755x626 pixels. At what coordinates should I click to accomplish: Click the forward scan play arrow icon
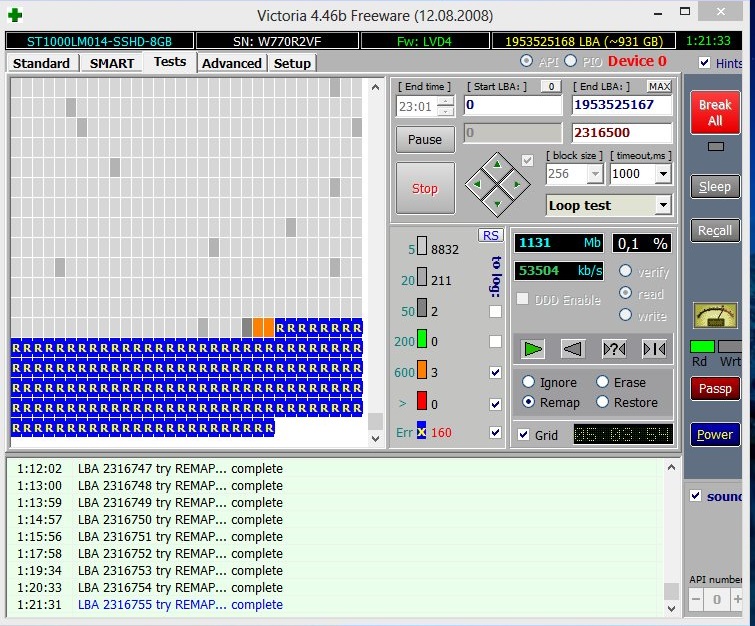click(534, 348)
